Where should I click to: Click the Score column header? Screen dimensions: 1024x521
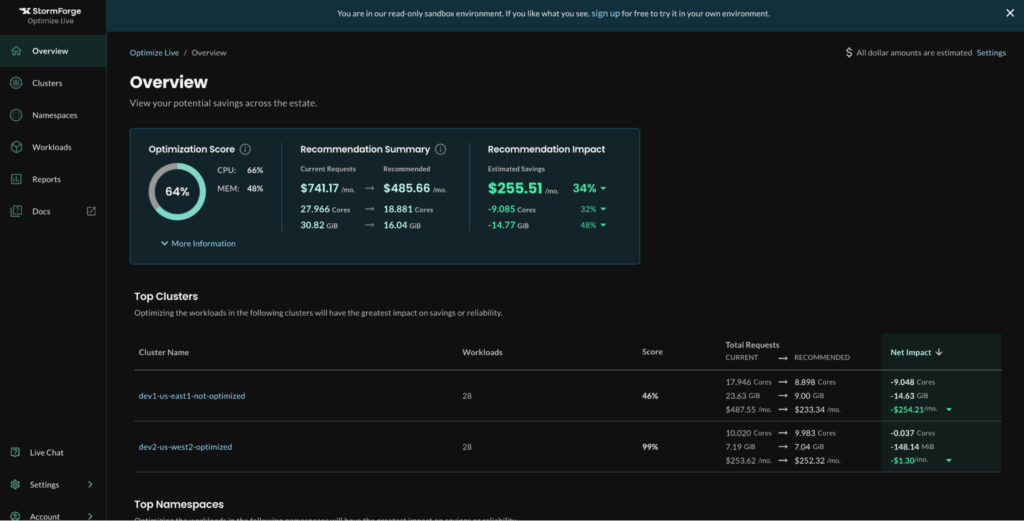(652, 352)
